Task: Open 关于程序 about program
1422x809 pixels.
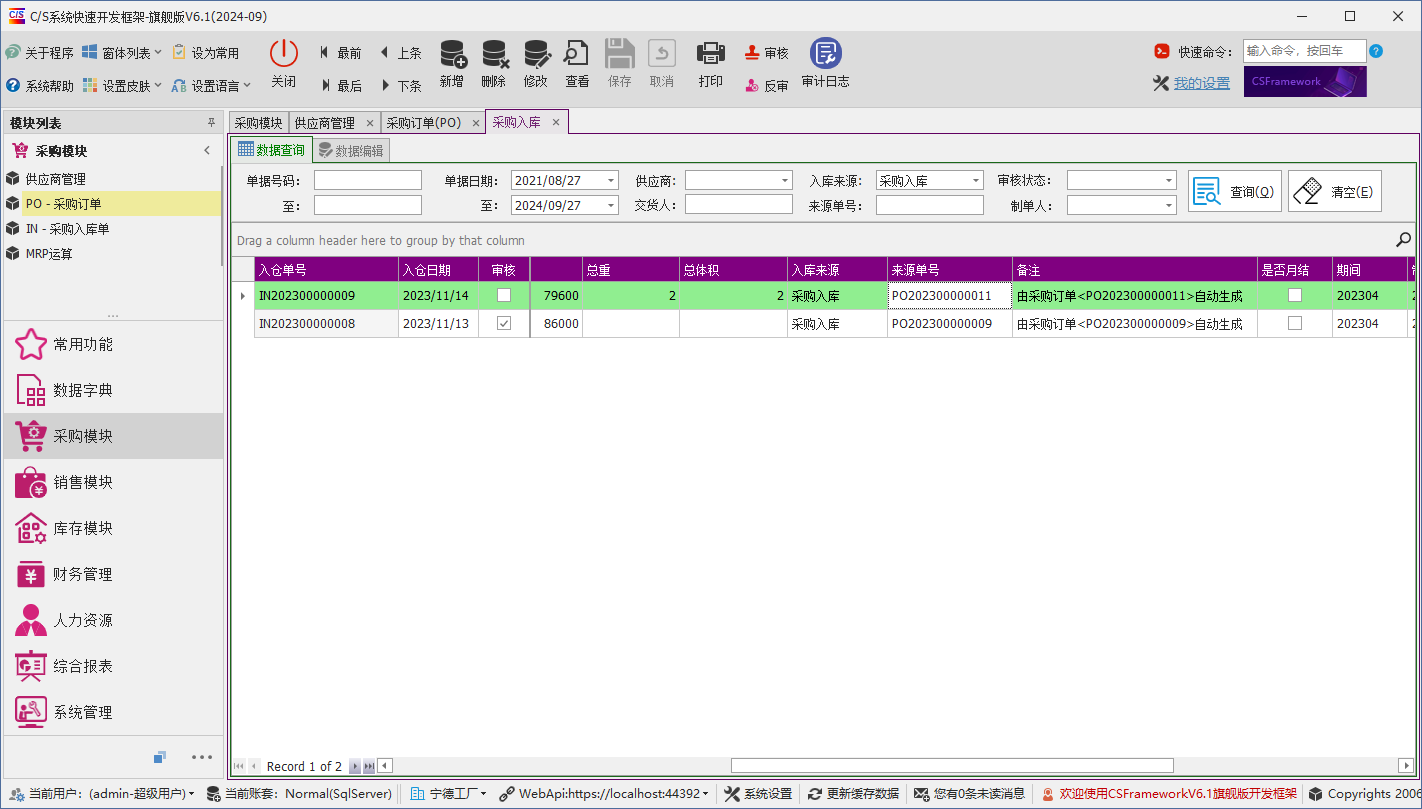Action: point(39,53)
